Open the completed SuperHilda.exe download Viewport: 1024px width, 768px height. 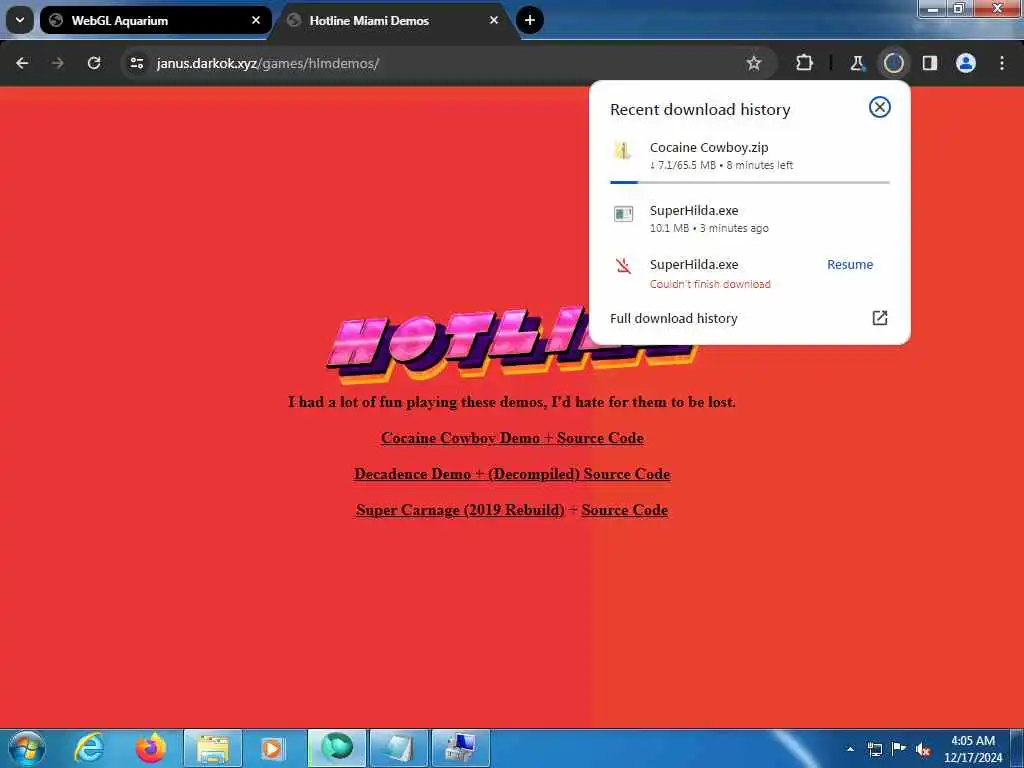click(x=749, y=219)
